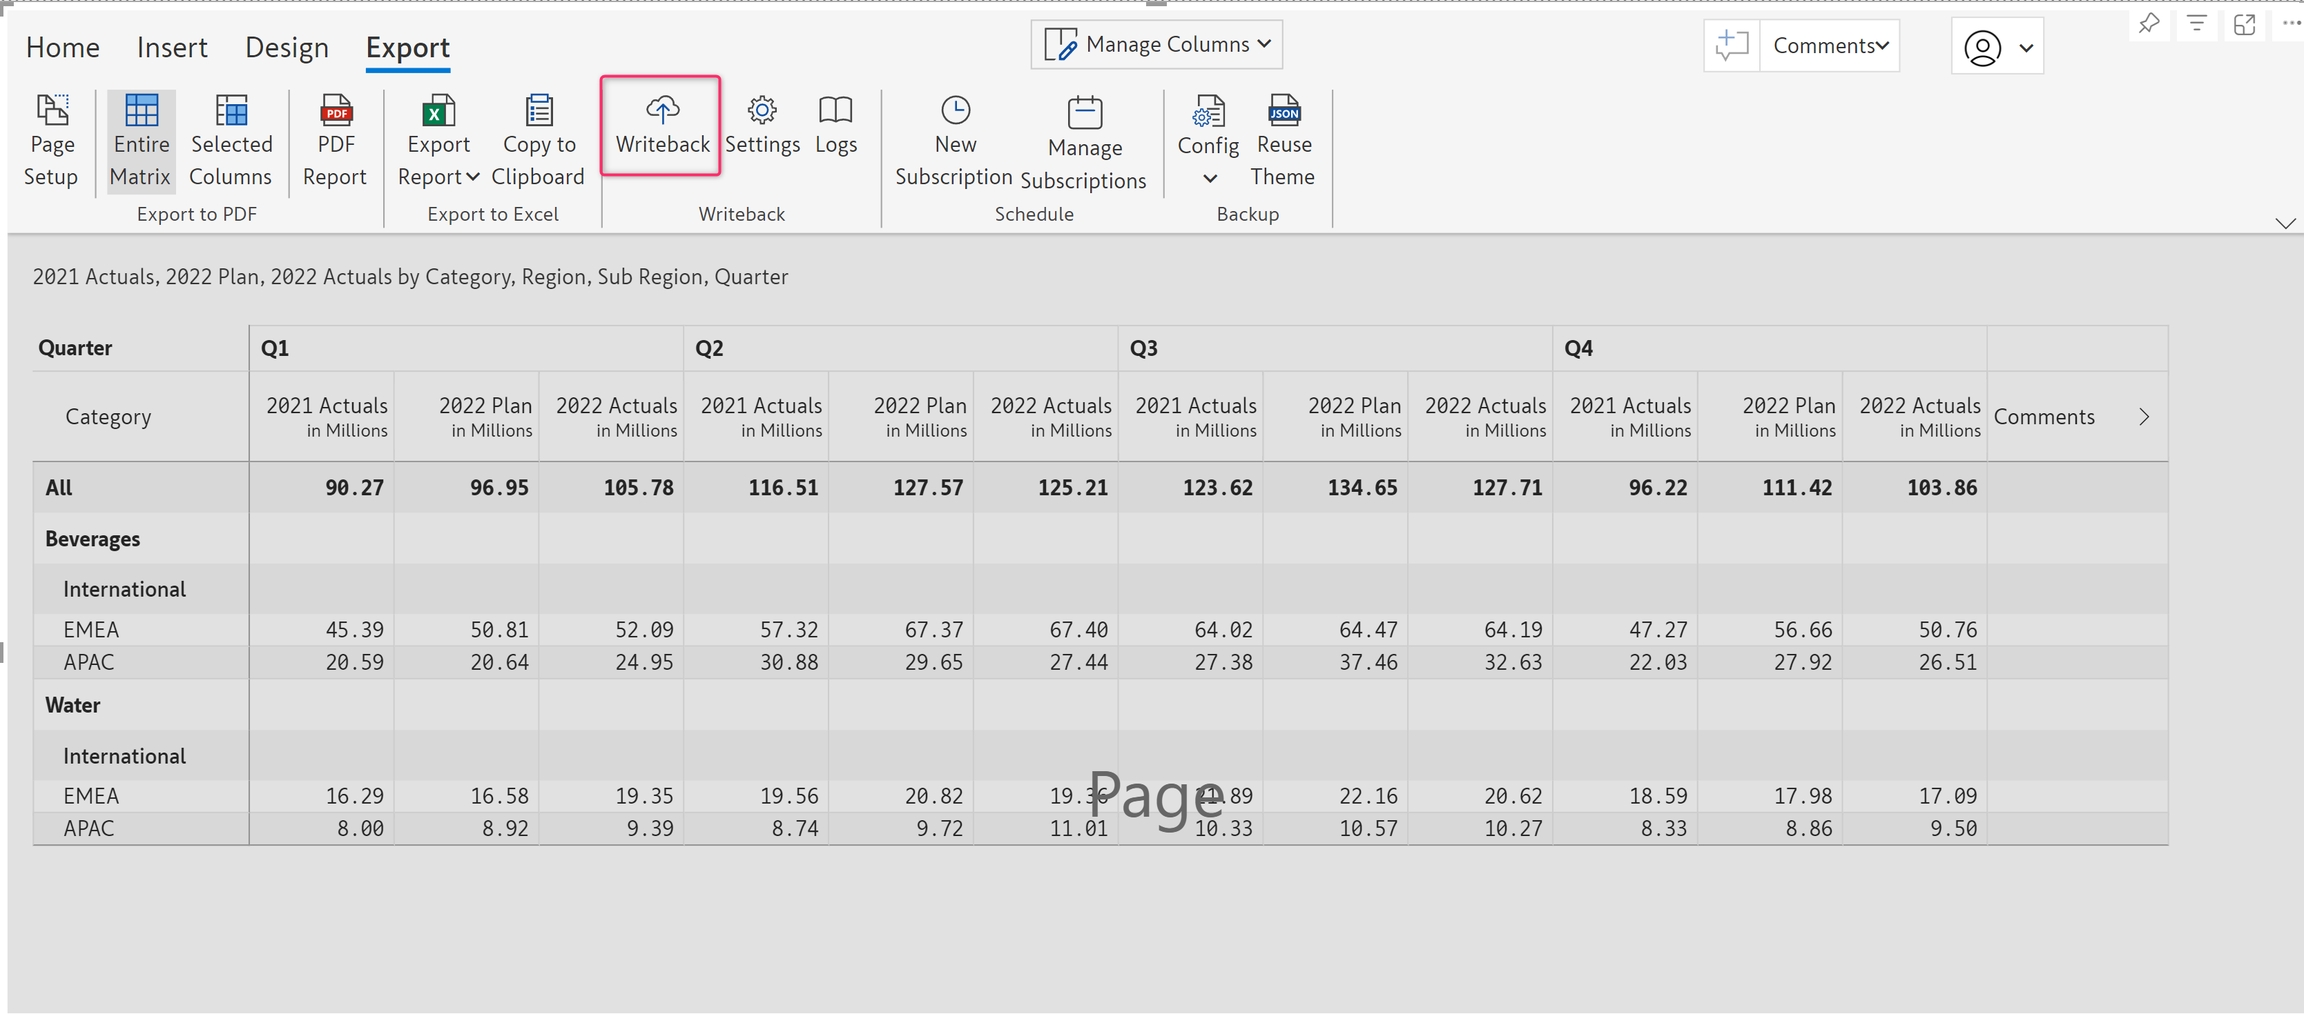The height and width of the screenshot is (1014, 2304).
Task: Open Page Setup in the ribbon
Action: pyautogui.click(x=51, y=140)
